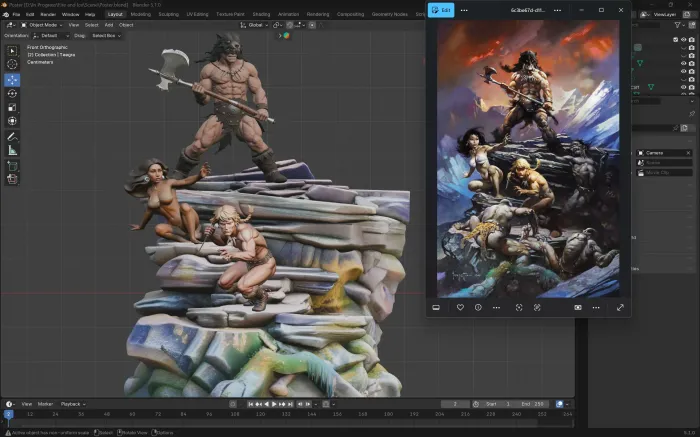Clear the Camera field with its X
Screen dimensions: 700x437
coord(688,153)
